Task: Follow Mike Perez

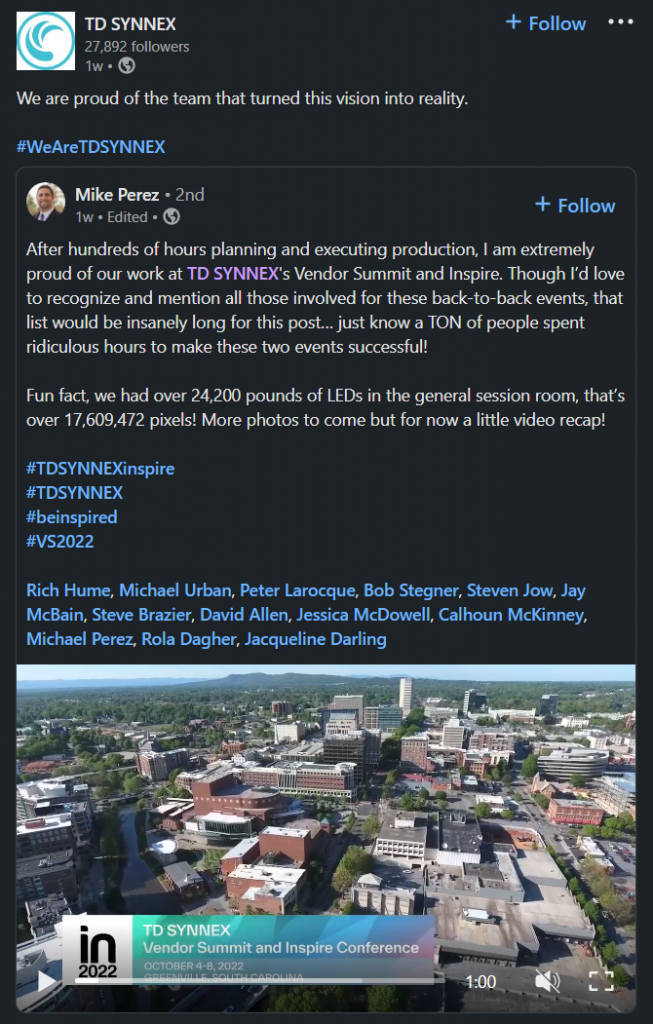Action: point(575,205)
